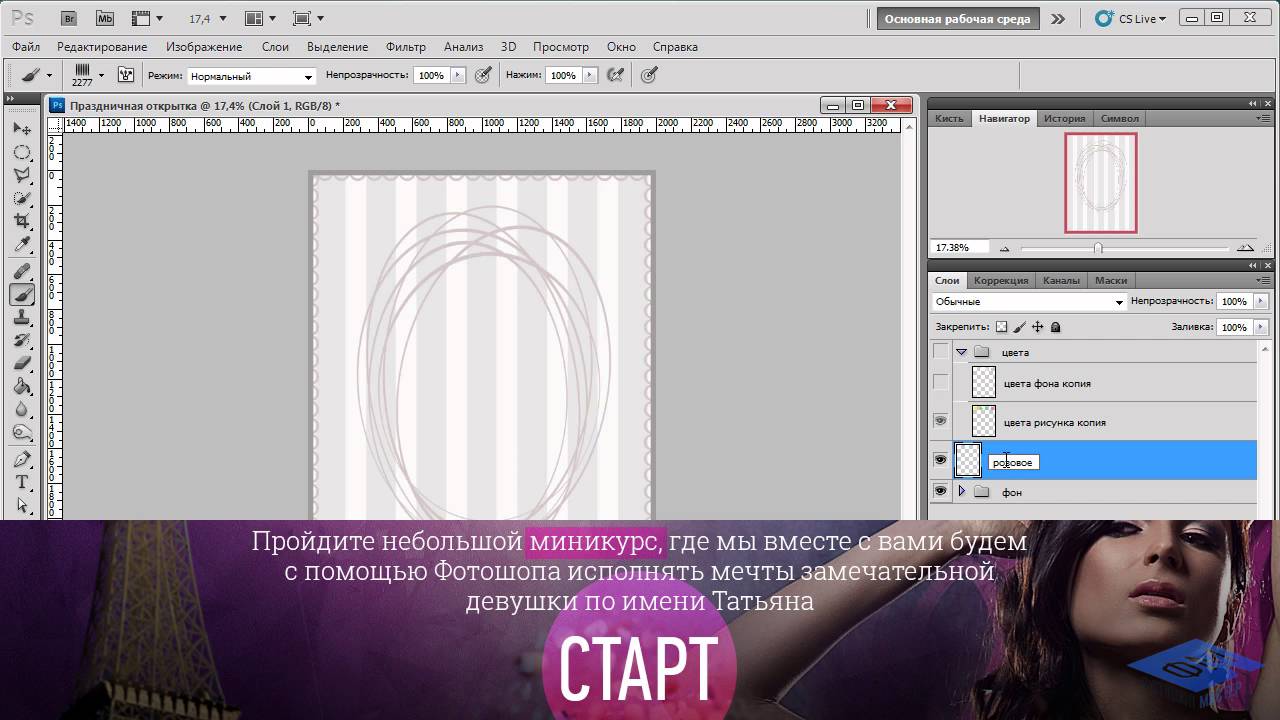Switch to the 'Коррекция' tab
Viewport: 1280px width, 720px height.
tap(1001, 280)
